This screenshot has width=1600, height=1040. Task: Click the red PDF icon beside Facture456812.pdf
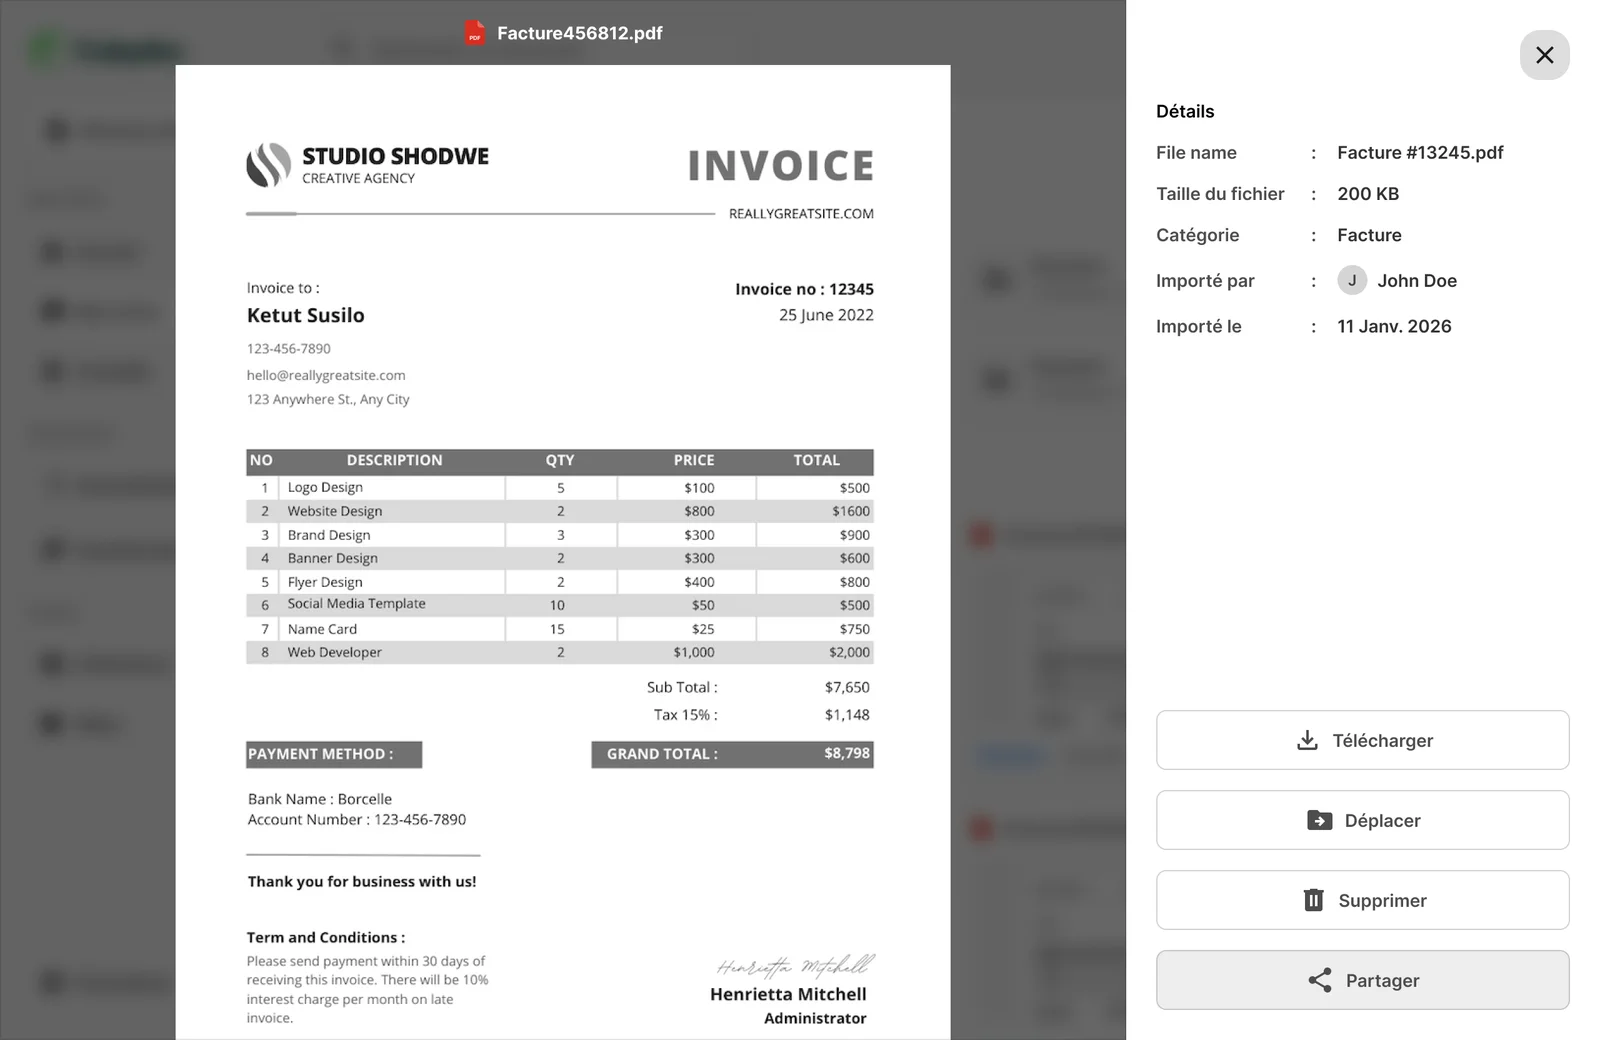(475, 33)
